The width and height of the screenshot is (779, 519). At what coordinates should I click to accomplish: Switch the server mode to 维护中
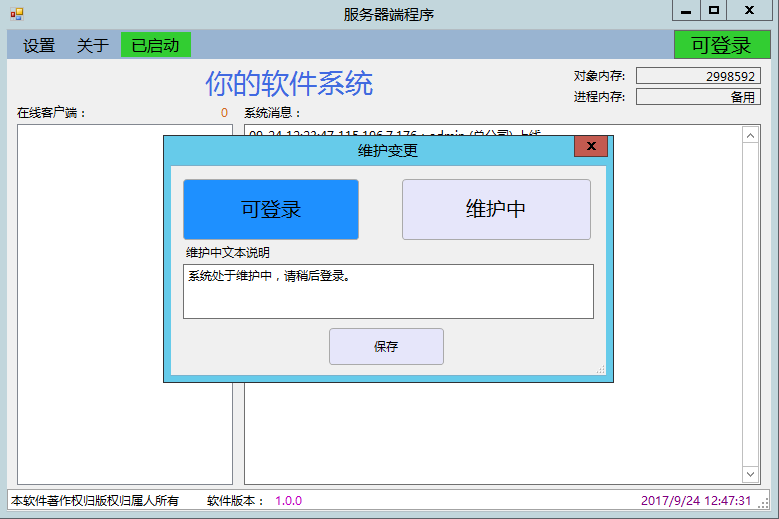496,210
